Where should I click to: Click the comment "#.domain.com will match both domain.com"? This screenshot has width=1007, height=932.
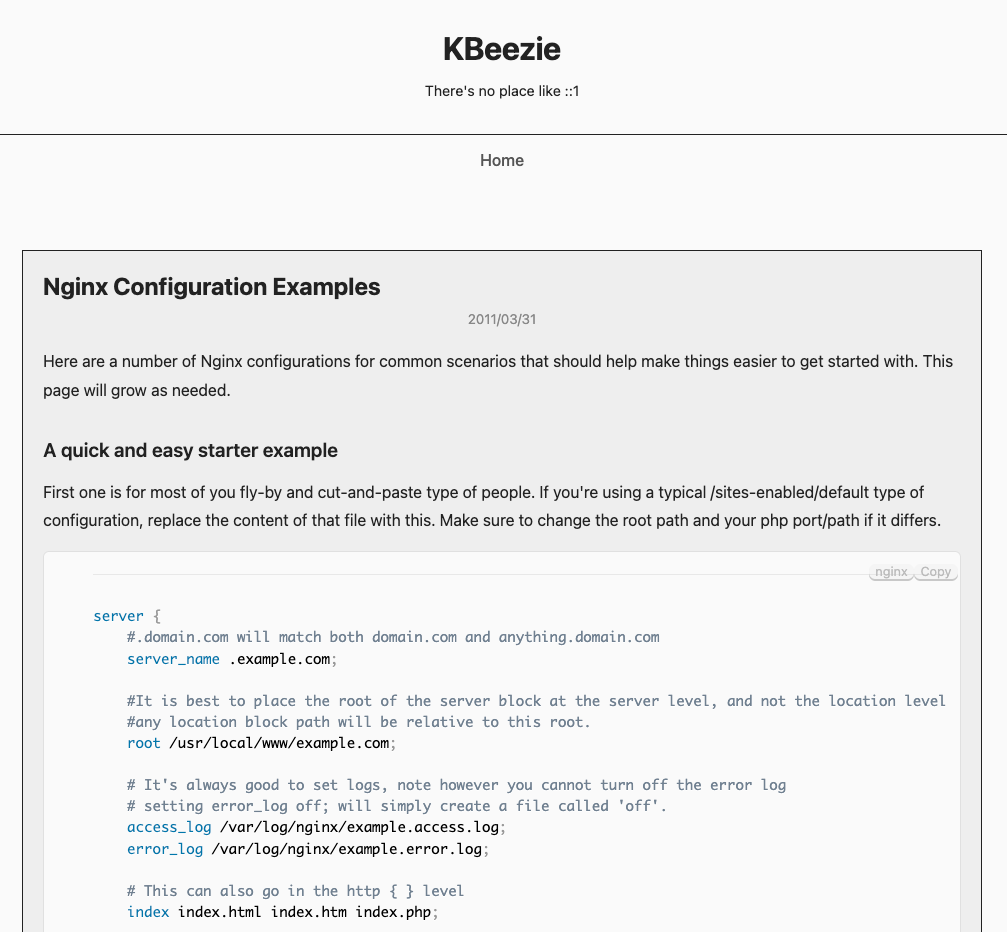click(x=393, y=637)
